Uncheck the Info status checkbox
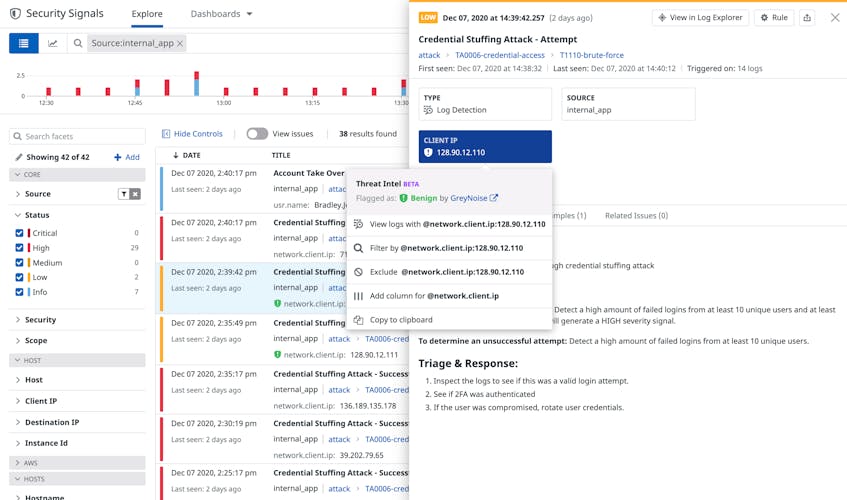The width and height of the screenshot is (847, 500). pyautogui.click(x=19, y=292)
